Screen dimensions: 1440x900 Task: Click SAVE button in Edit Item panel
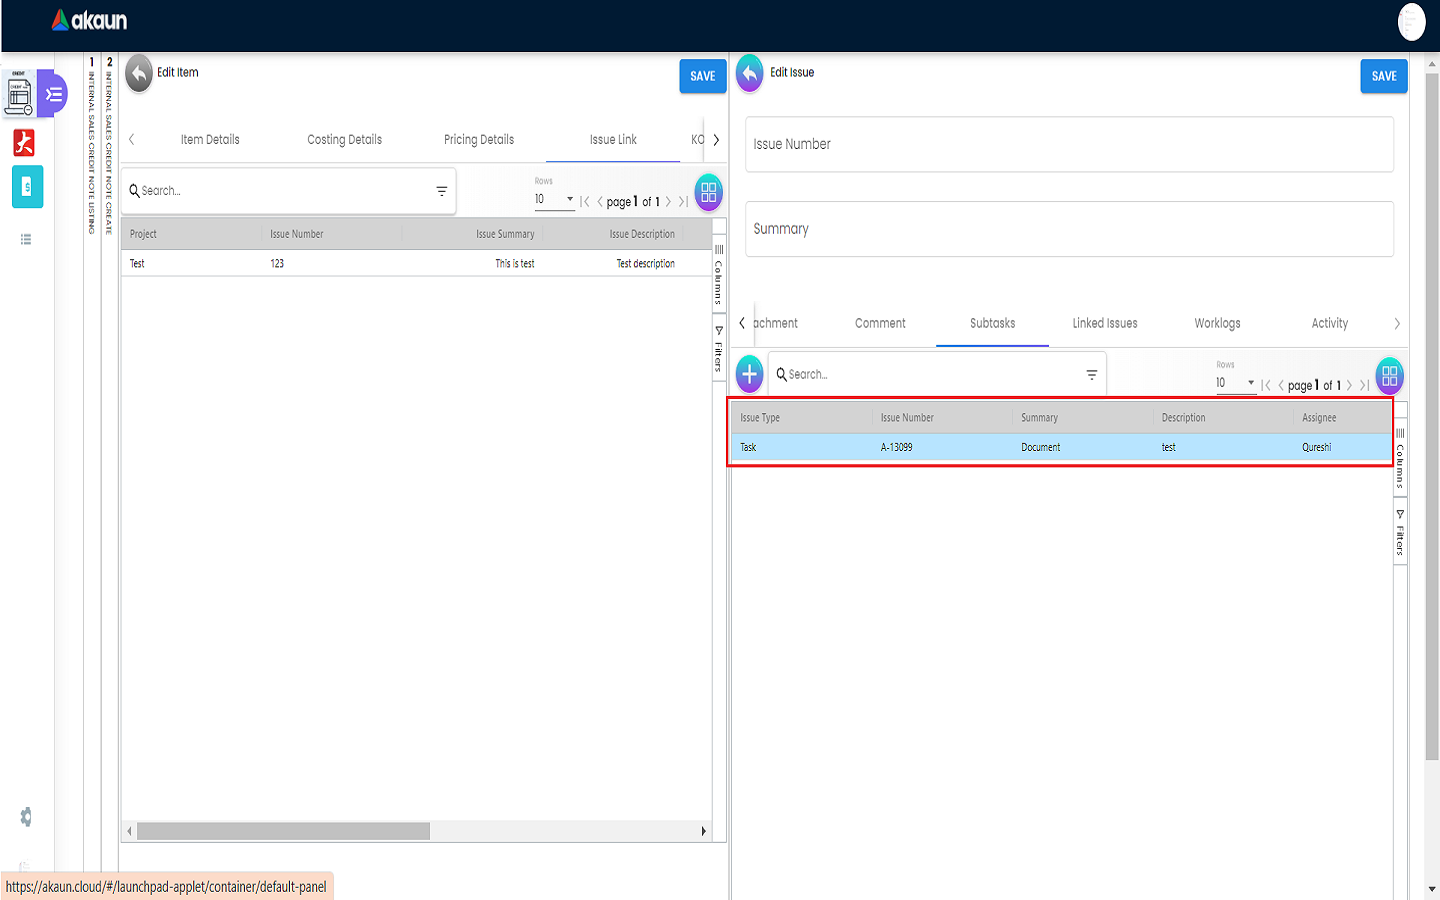pyautogui.click(x=702, y=76)
